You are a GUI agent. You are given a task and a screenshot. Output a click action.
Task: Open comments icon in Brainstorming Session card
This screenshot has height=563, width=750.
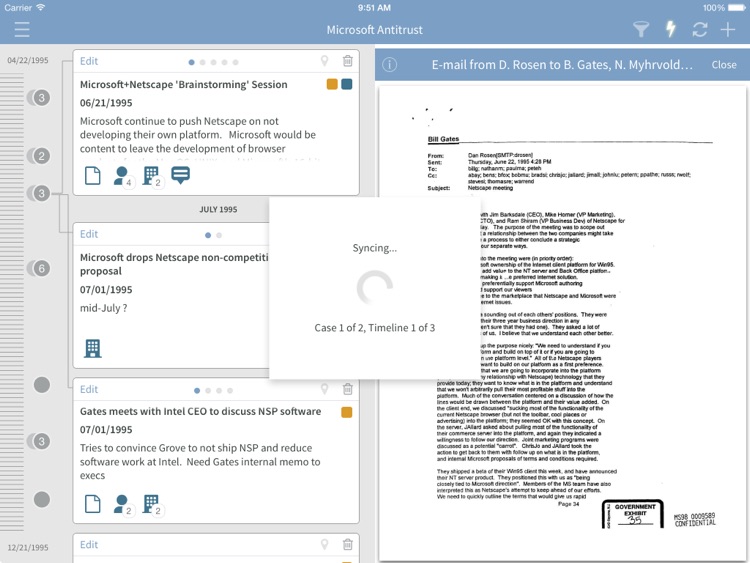(180, 175)
